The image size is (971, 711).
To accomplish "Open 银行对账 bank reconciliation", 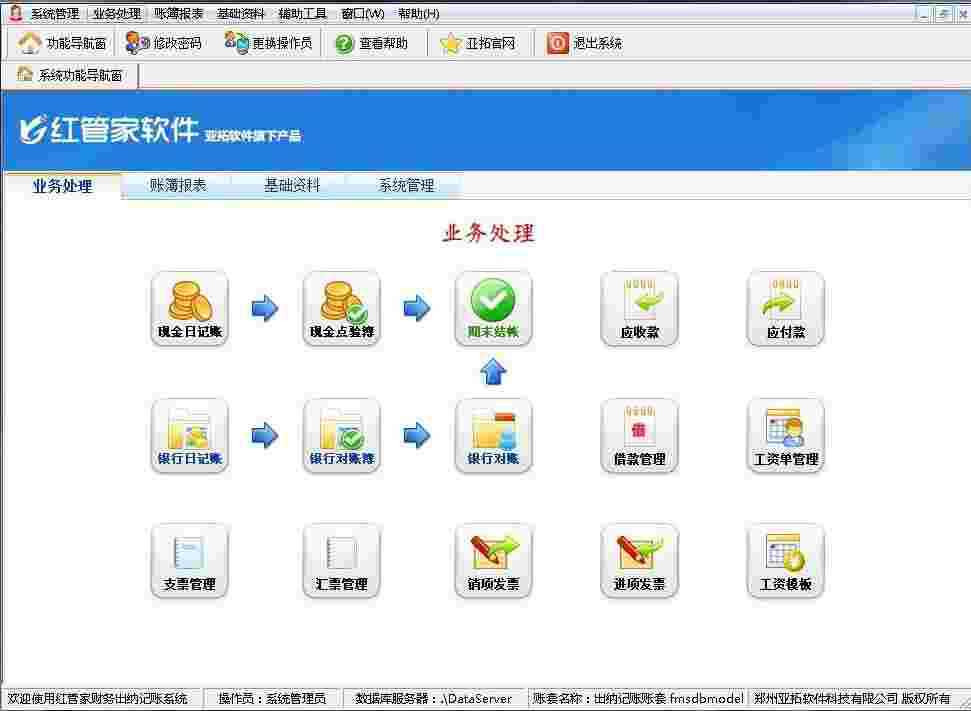I will tap(492, 435).
